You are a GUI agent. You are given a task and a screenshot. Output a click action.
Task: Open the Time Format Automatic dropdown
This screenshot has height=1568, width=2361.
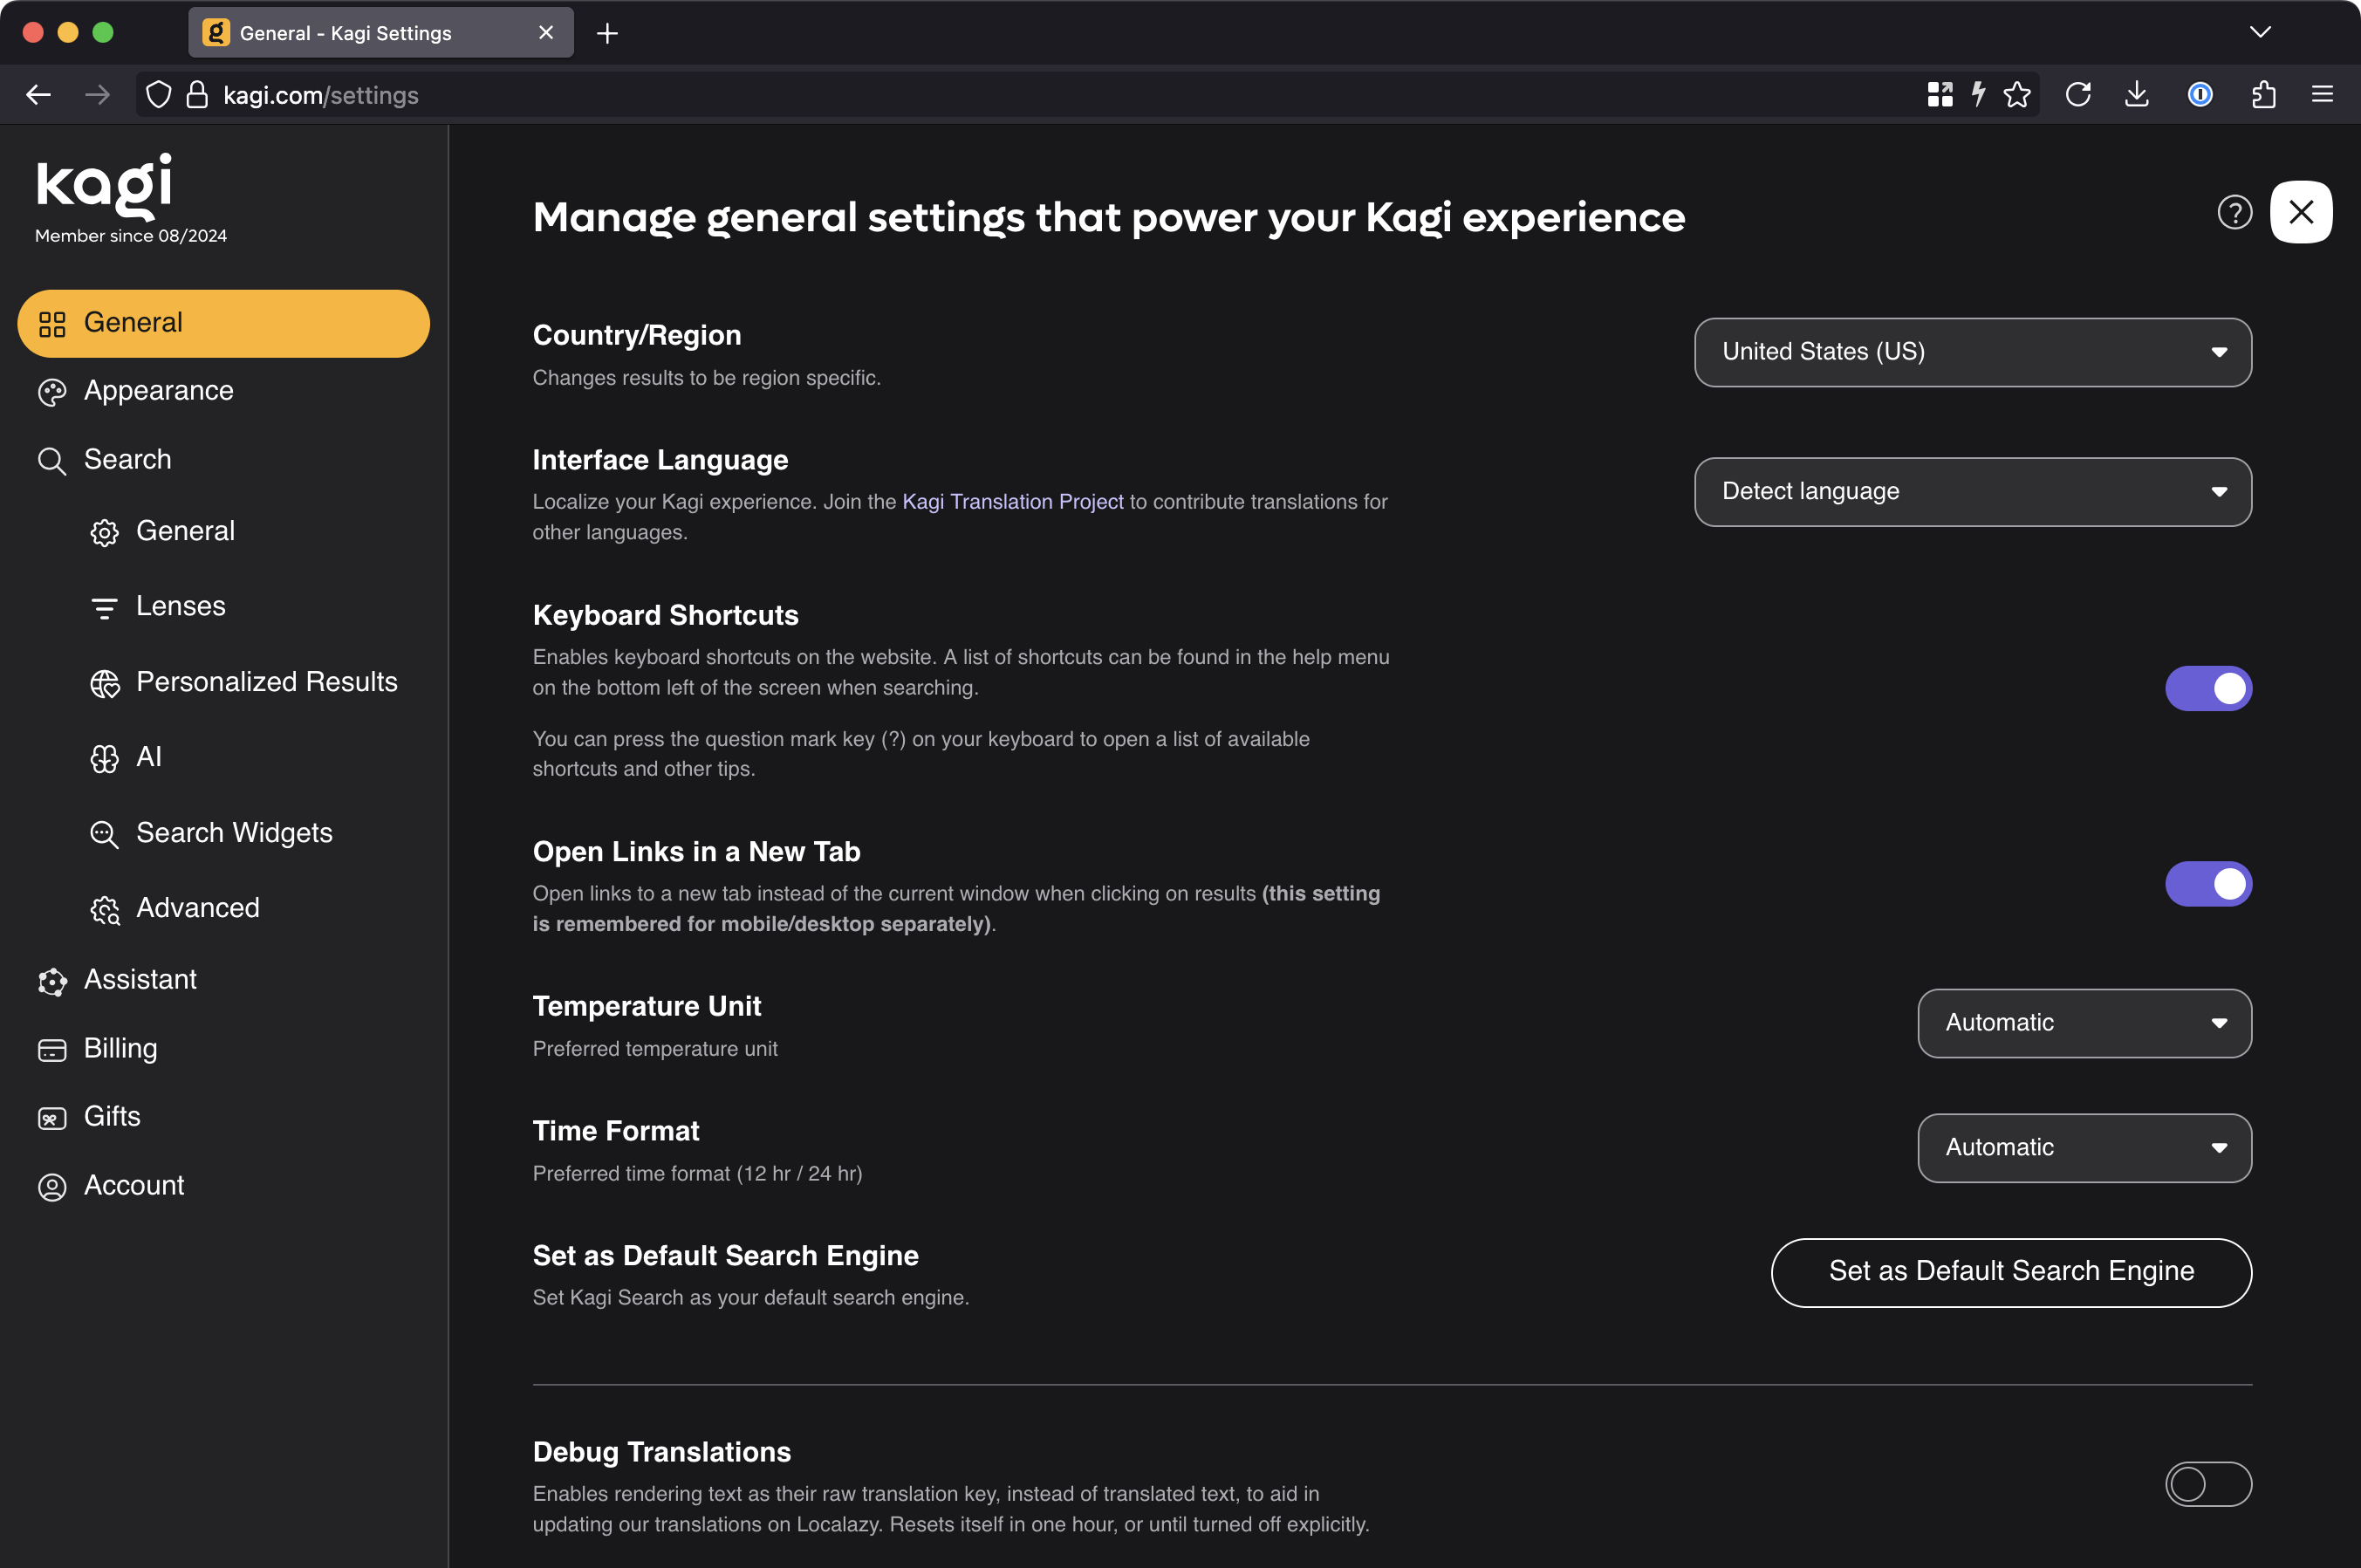tap(2084, 1148)
